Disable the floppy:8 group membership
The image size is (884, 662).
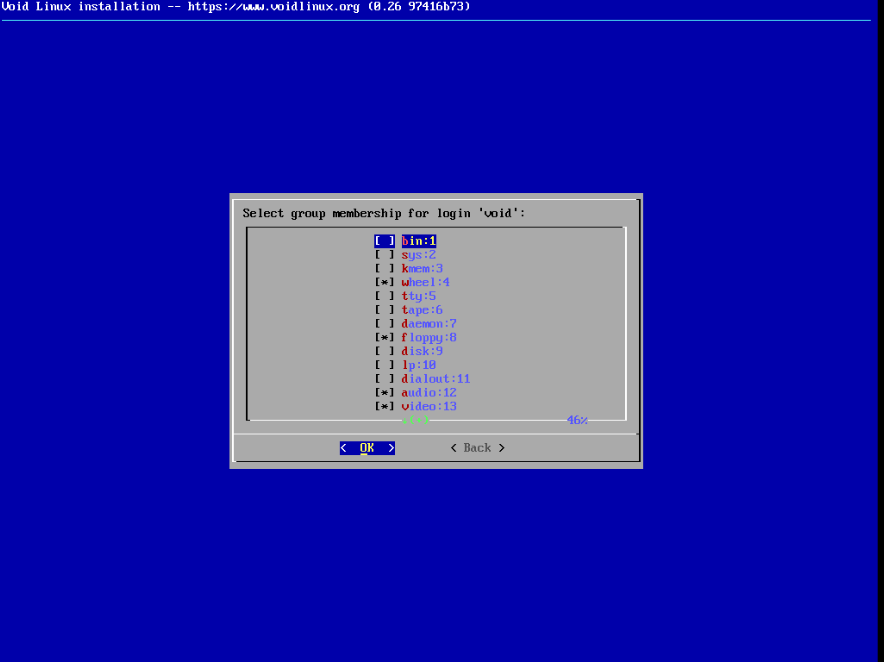384,337
